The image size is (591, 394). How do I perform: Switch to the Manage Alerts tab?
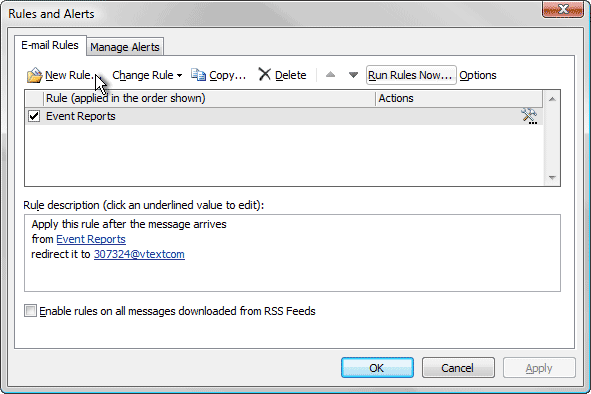click(125, 47)
